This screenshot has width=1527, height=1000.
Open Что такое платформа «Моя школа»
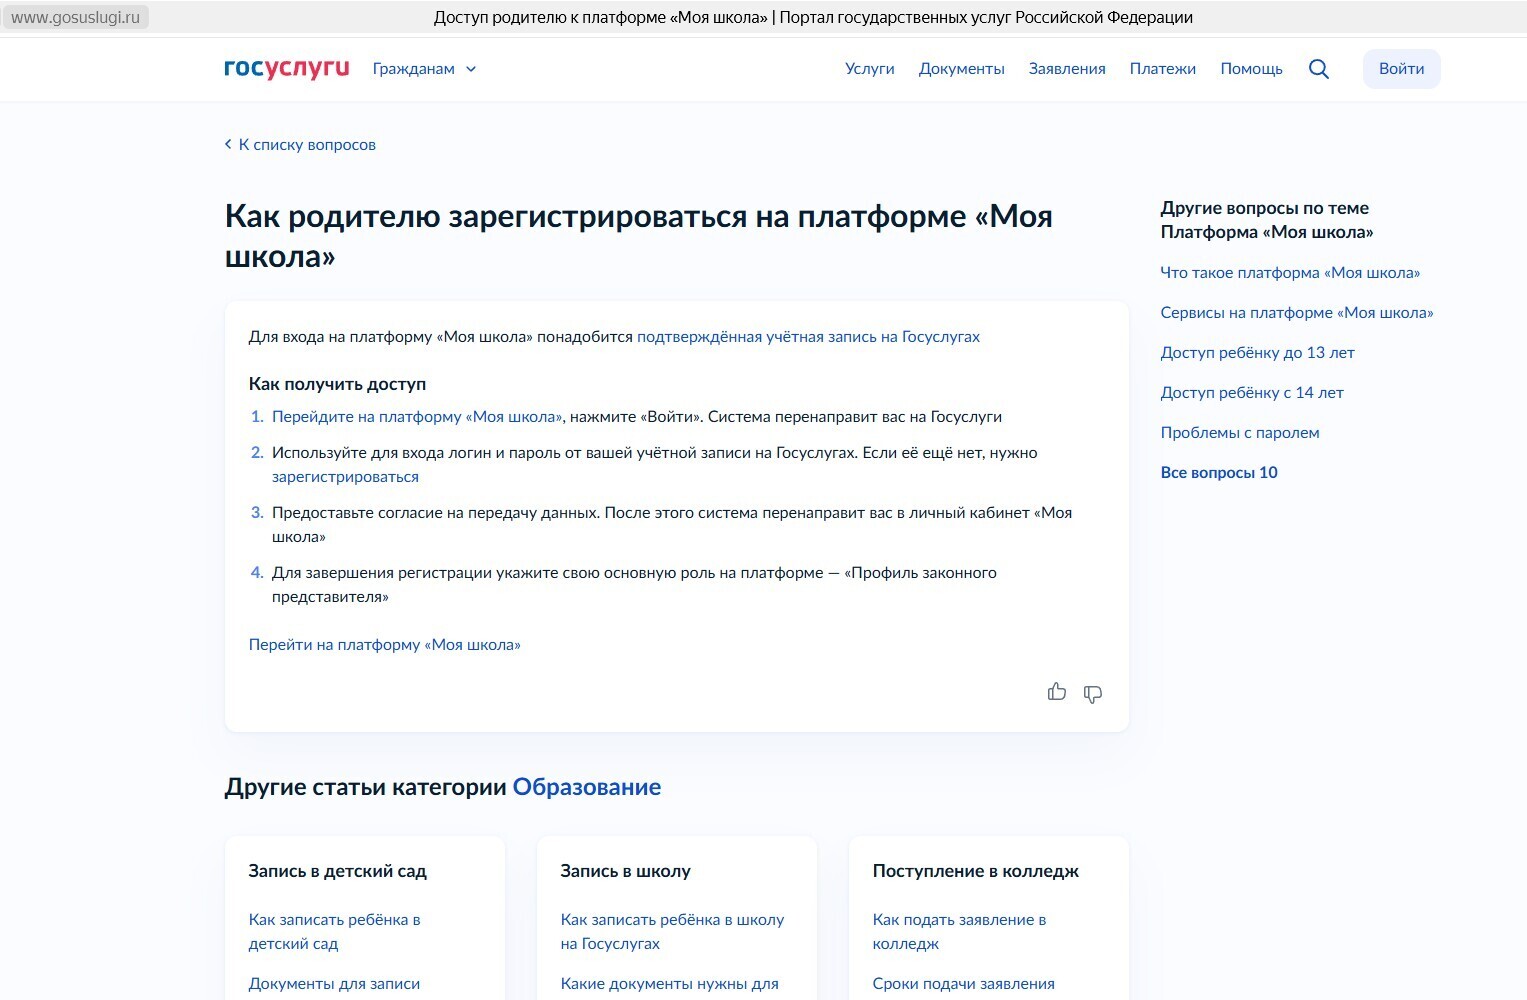pos(1290,273)
